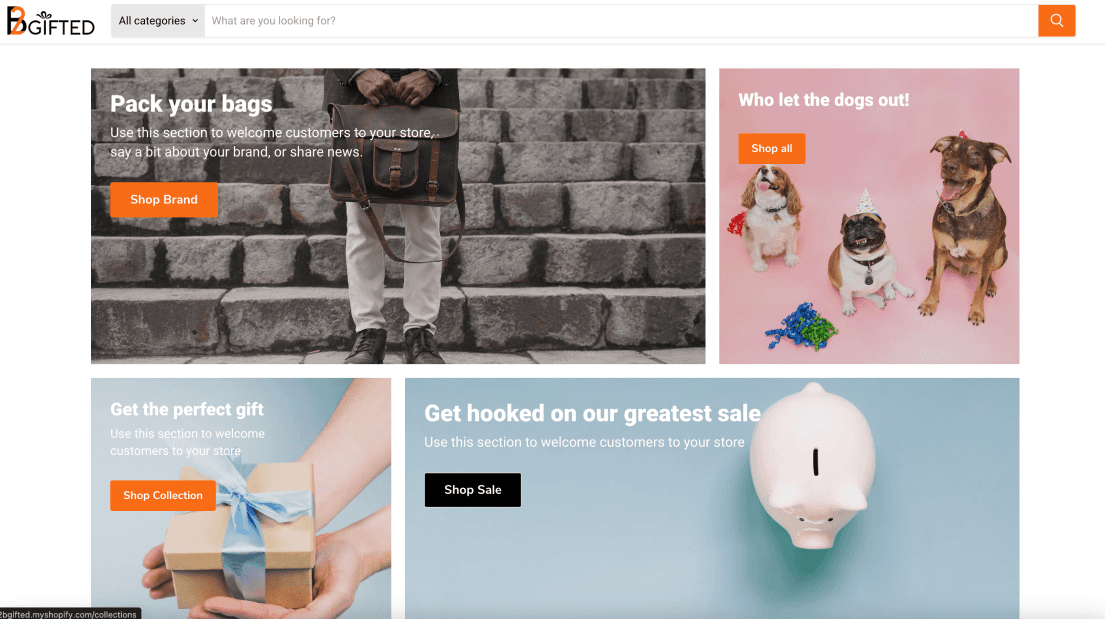Viewport: 1105px width, 619px height.
Task: Click the black Shop Sale button
Action: pos(473,490)
